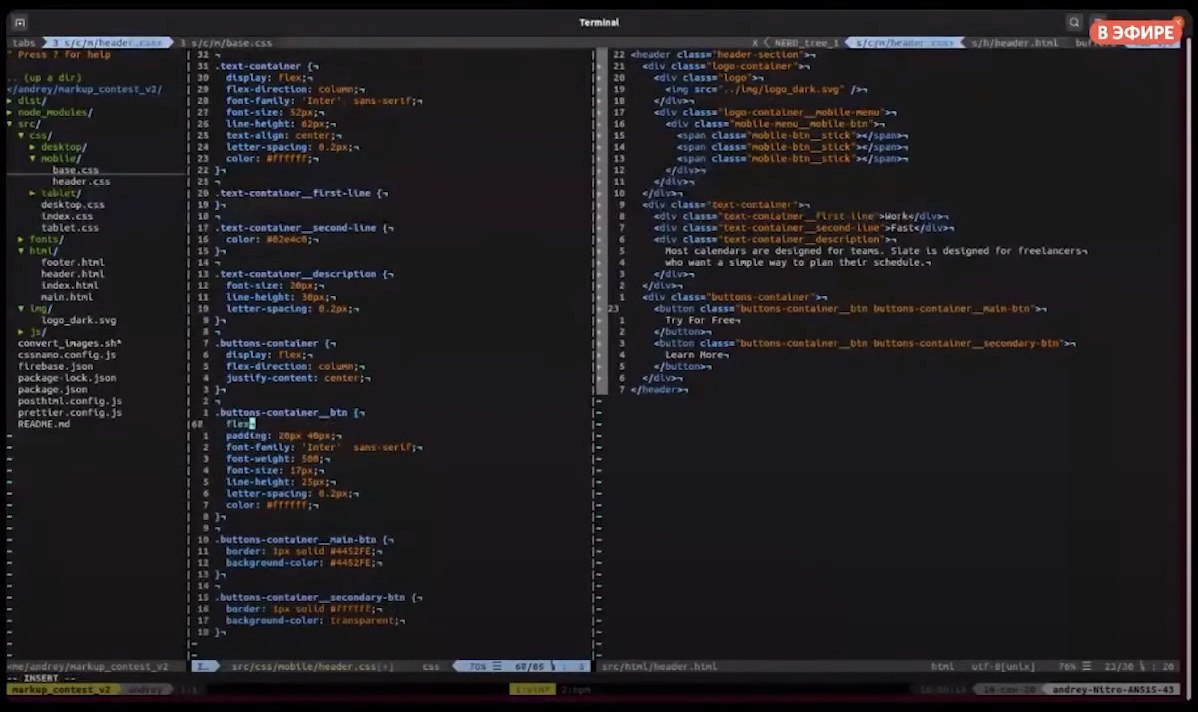
Task: Click src/html/header.html in the statusline
Action: pos(659,666)
